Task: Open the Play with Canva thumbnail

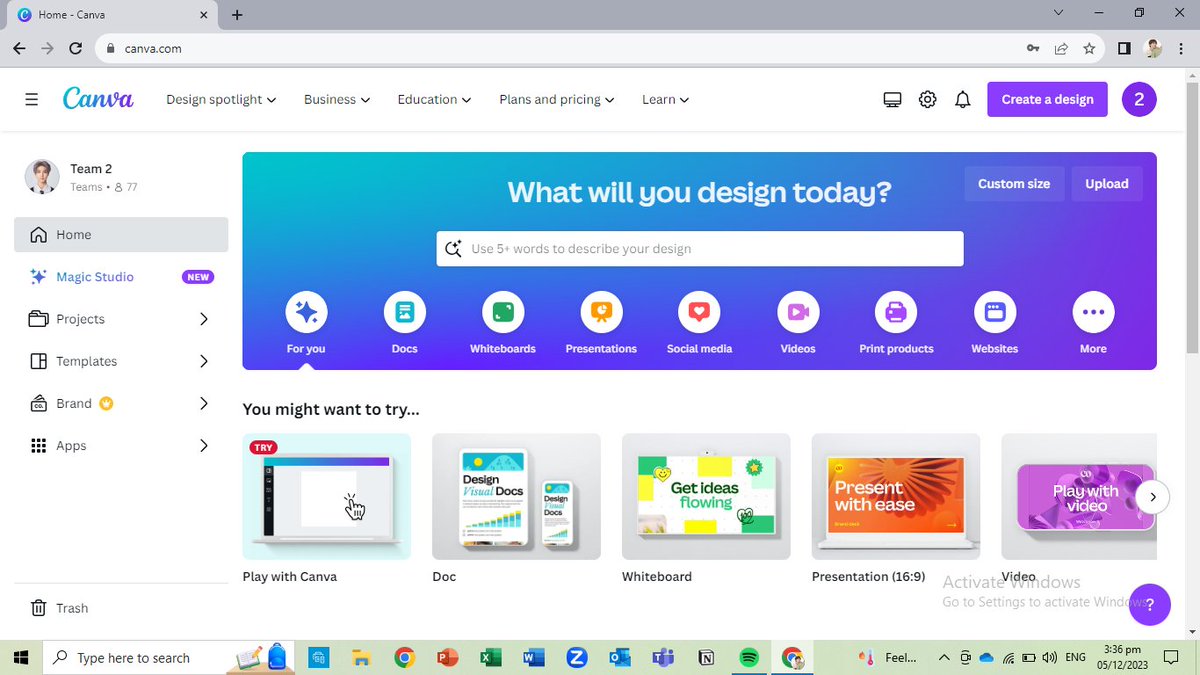Action: pyautogui.click(x=327, y=496)
